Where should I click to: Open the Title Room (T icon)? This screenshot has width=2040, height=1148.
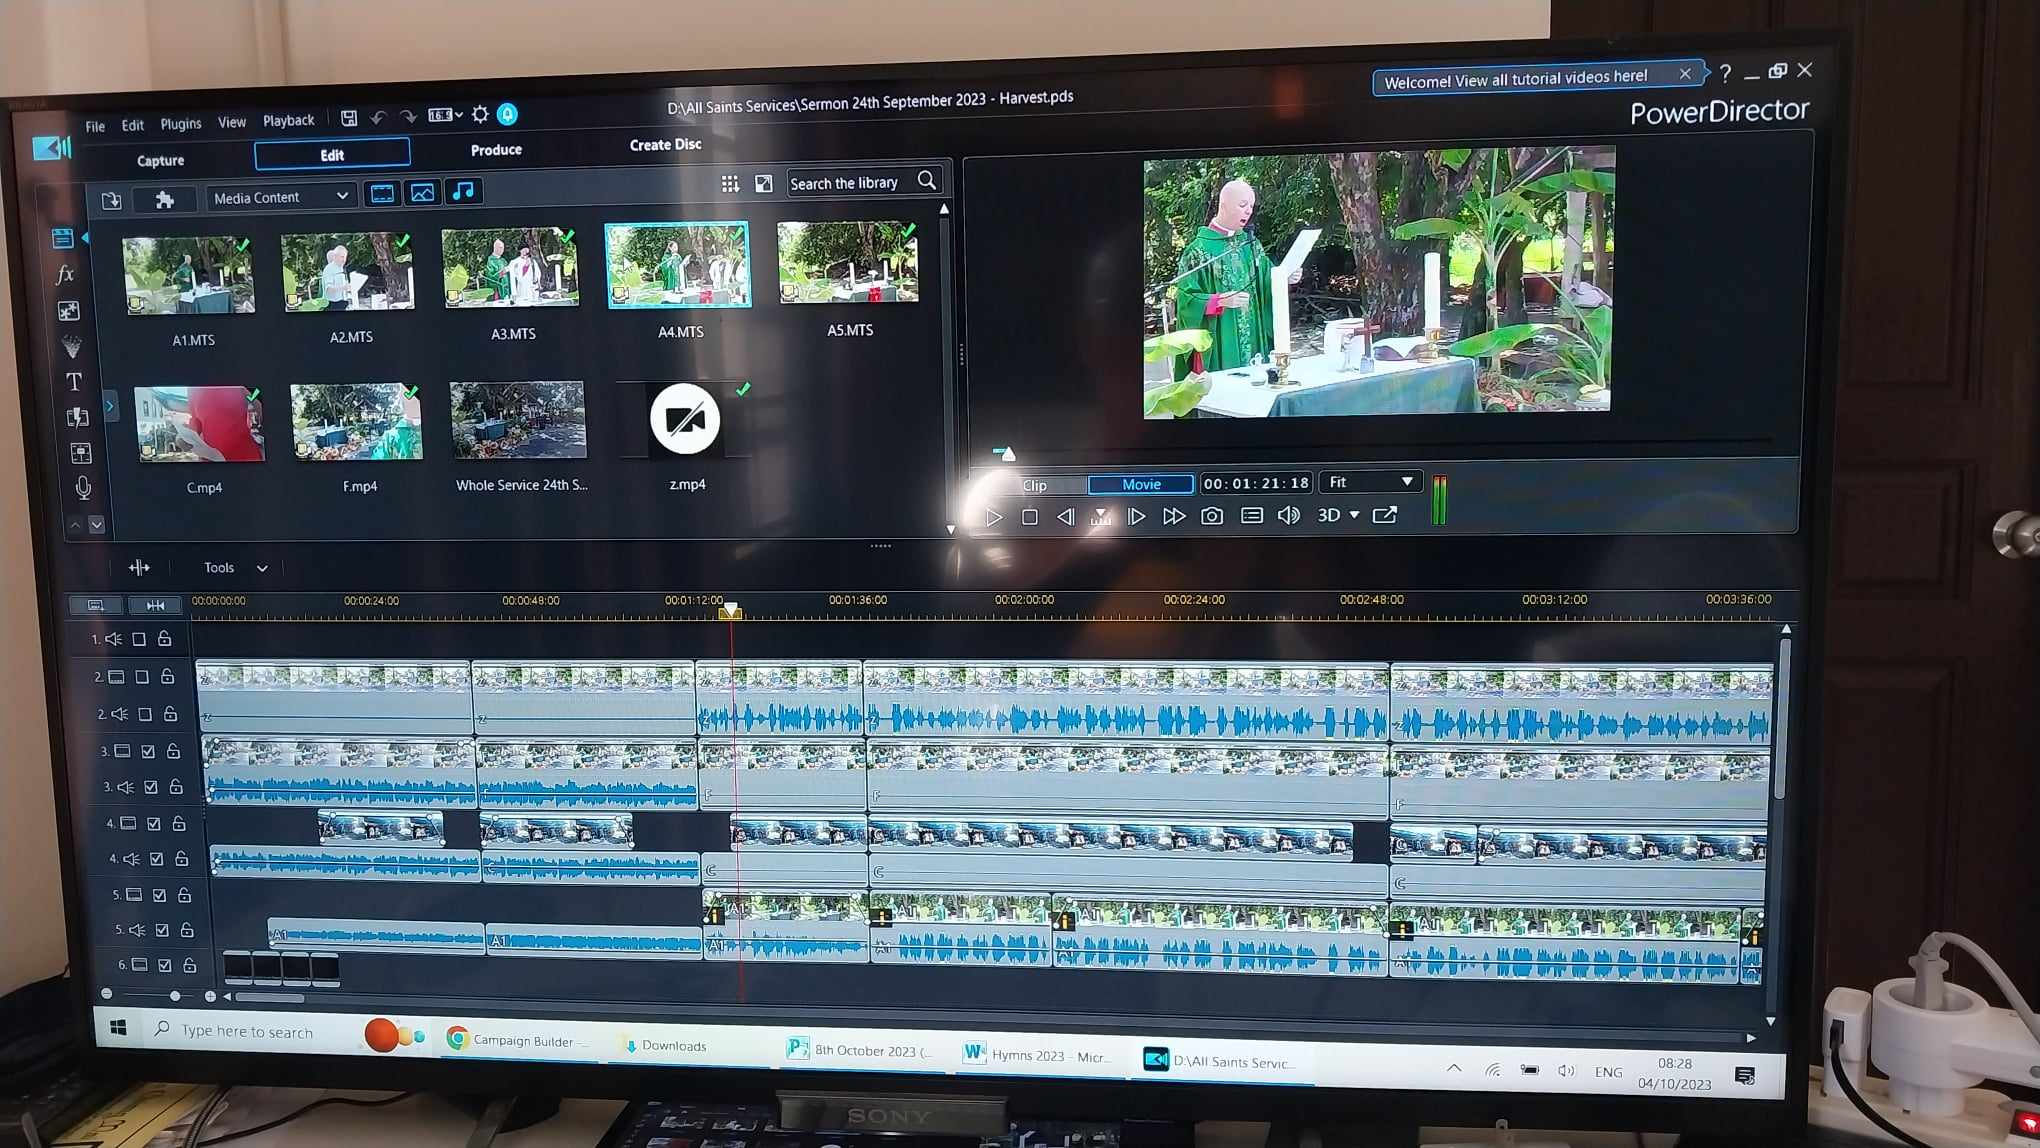point(74,382)
